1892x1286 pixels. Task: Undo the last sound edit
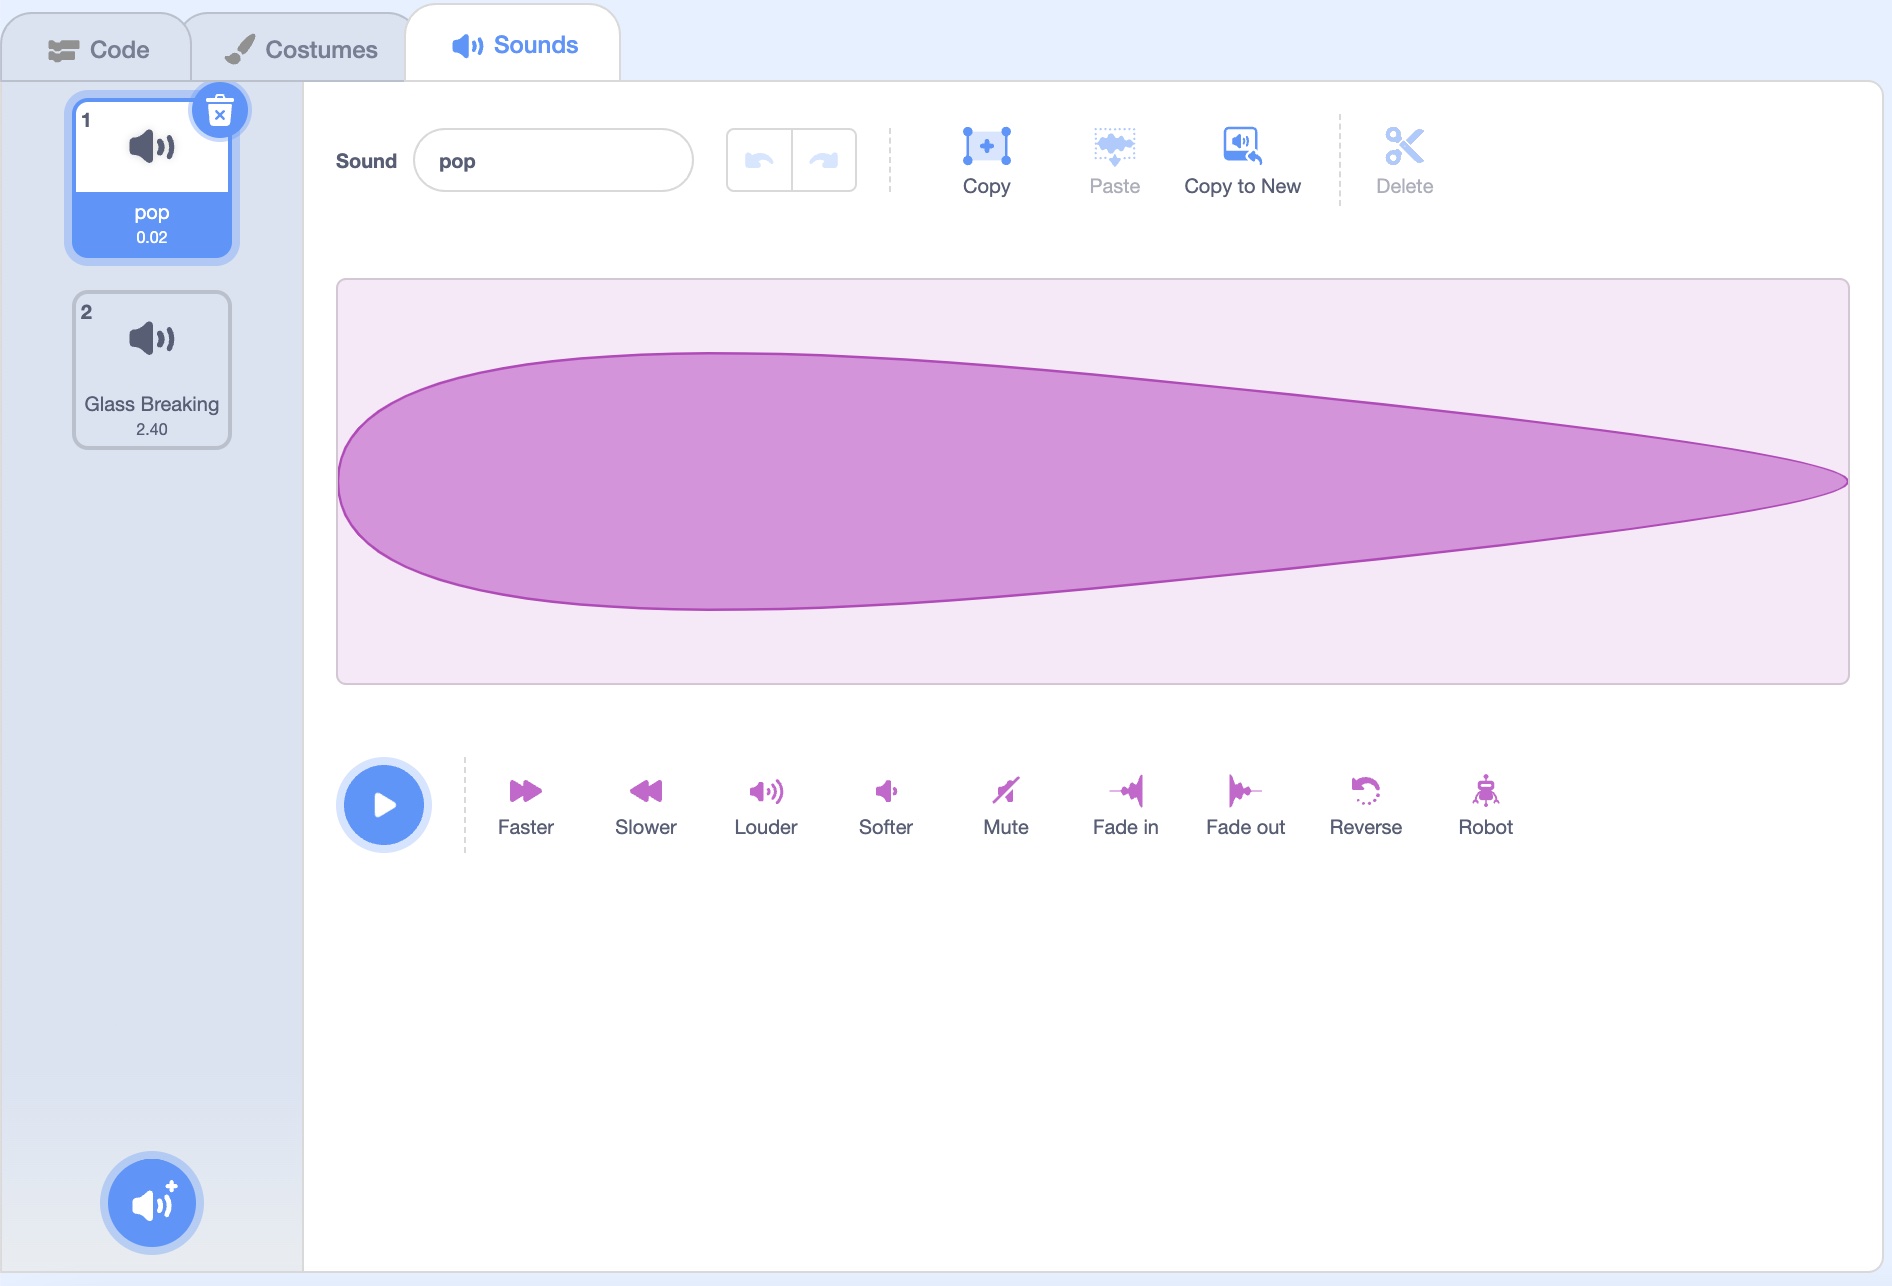coord(759,160)
